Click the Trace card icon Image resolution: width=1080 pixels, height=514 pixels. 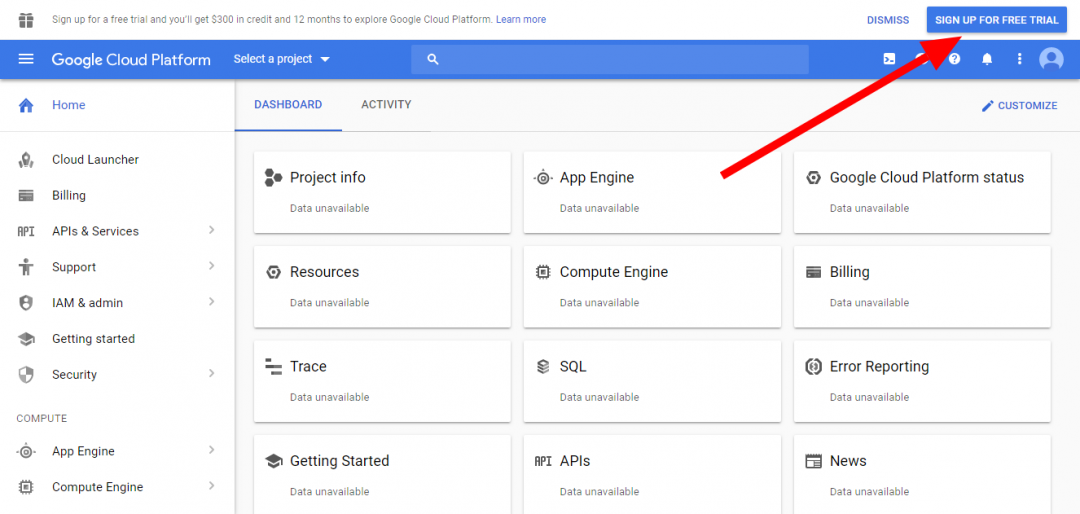click(x=273, y=367)
